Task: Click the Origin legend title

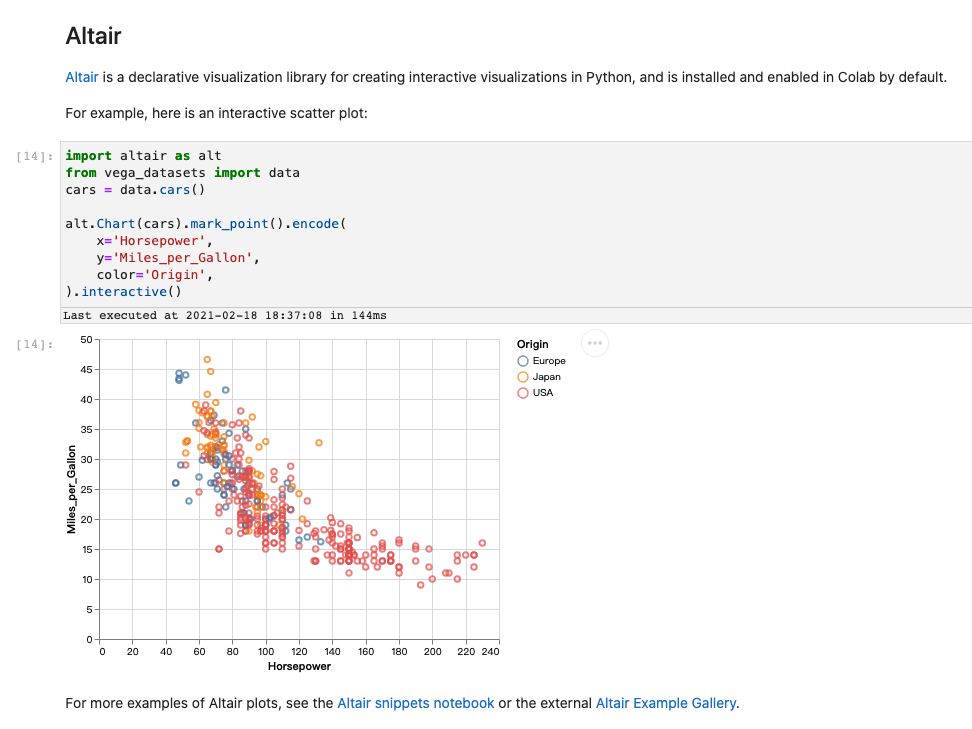Action: [x=532, y=344]
